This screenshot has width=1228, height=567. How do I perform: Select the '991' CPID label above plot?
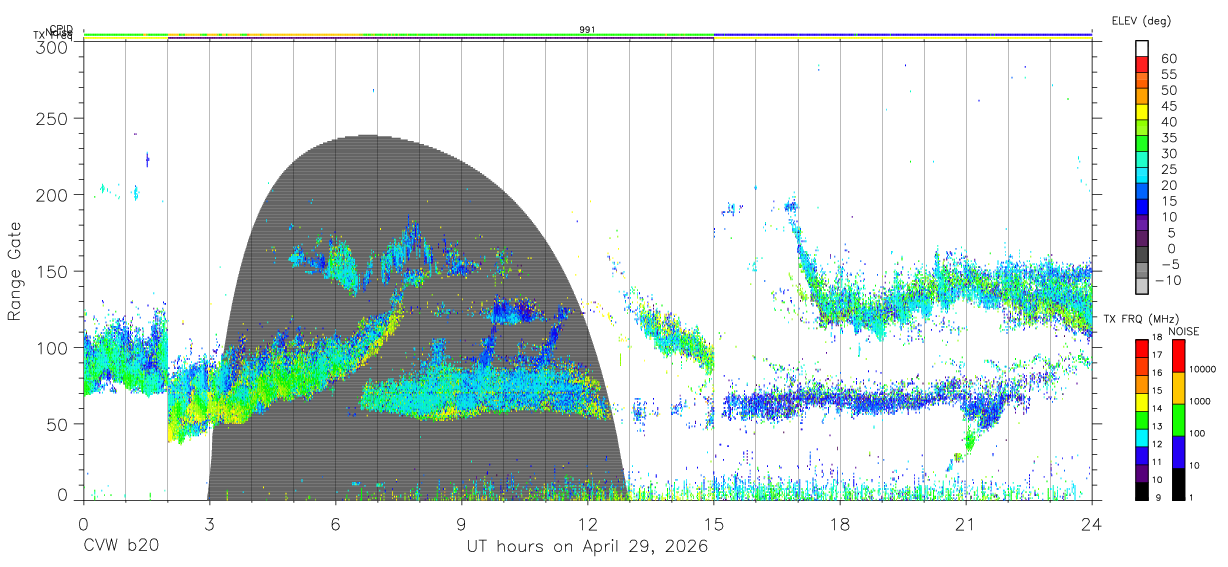pyautogui.click(x=587, y=30)
